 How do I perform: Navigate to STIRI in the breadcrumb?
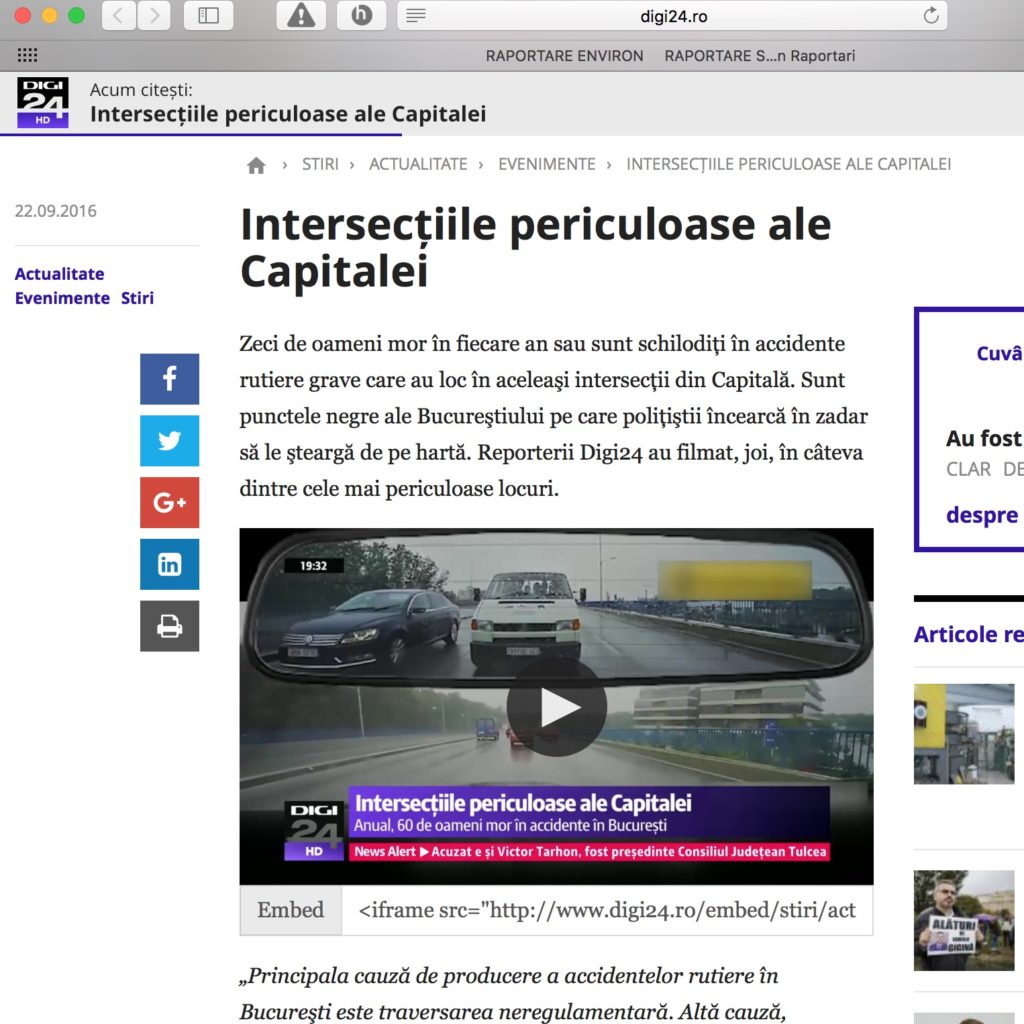point(321,164)
